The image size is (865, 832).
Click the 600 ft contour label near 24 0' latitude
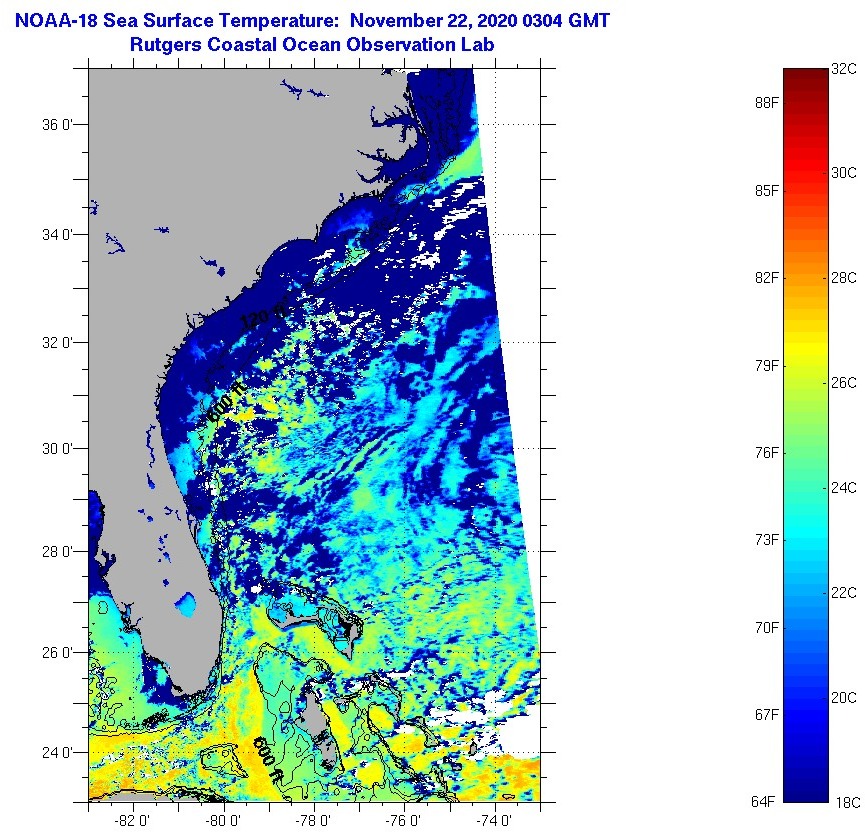(x=268, y=761)
